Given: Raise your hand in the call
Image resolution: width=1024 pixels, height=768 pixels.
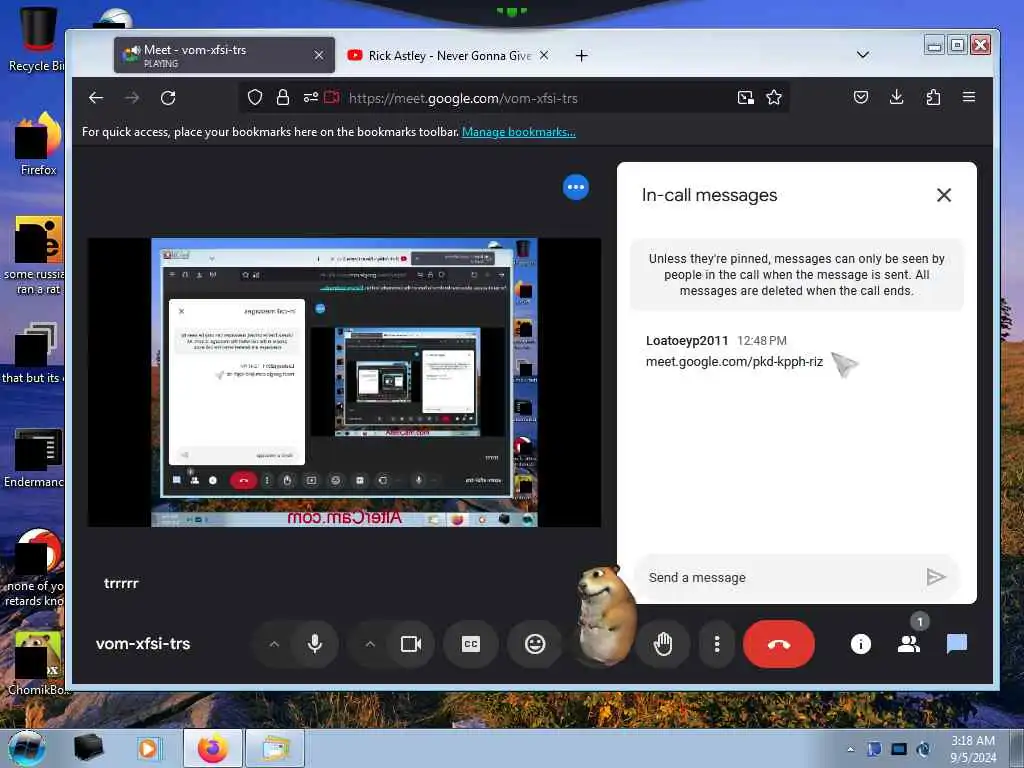Looking at the screenshot, I should 663,644.
